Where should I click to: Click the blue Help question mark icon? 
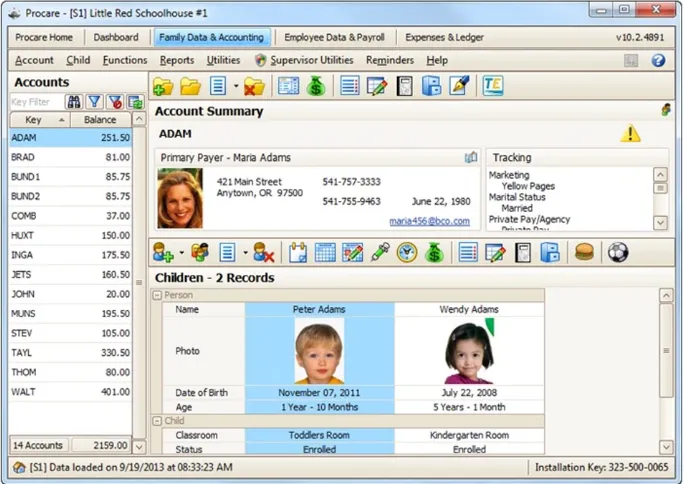coord(658,60)
